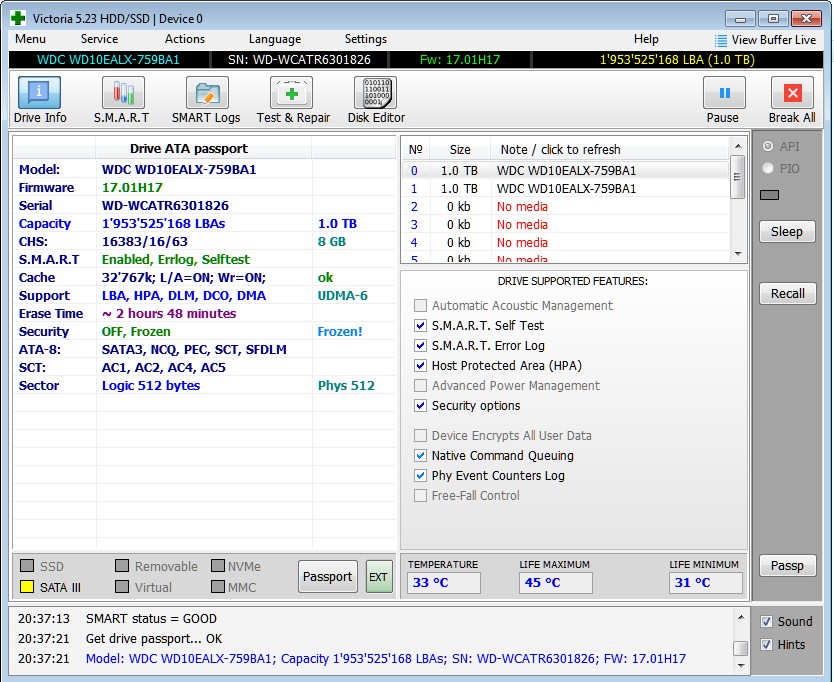Toggle Free-Fall Control checkbox
The width and height of the screenshot is (834, 682).
(x=420, y=495)
